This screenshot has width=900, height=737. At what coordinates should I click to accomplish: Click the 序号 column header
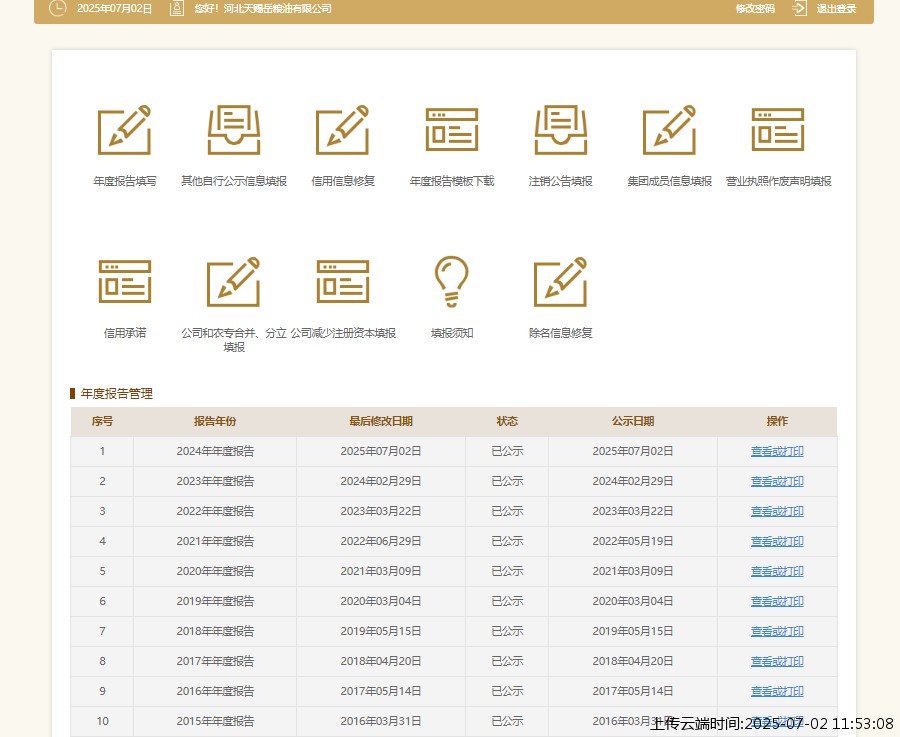coord(102,421)
